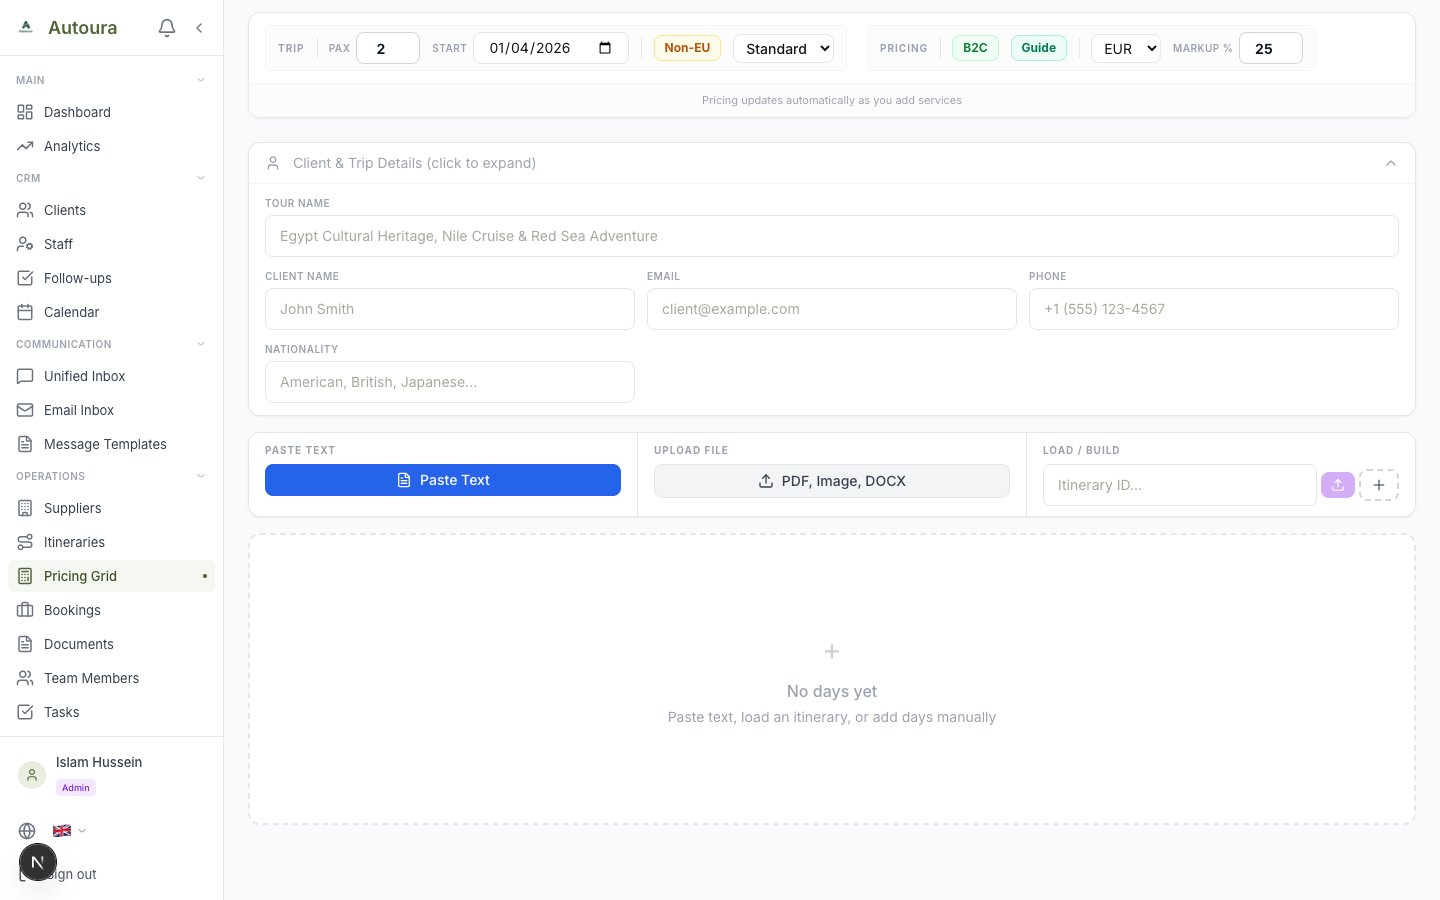Collapse the OPERATIONS sidebar section
Viewport: 1440px width, 900px height.
pyautogui.click(x=201, y=476)
